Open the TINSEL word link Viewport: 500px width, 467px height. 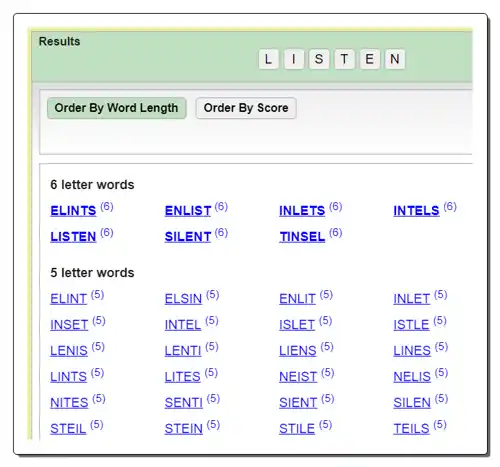click(x=302, y=237)
